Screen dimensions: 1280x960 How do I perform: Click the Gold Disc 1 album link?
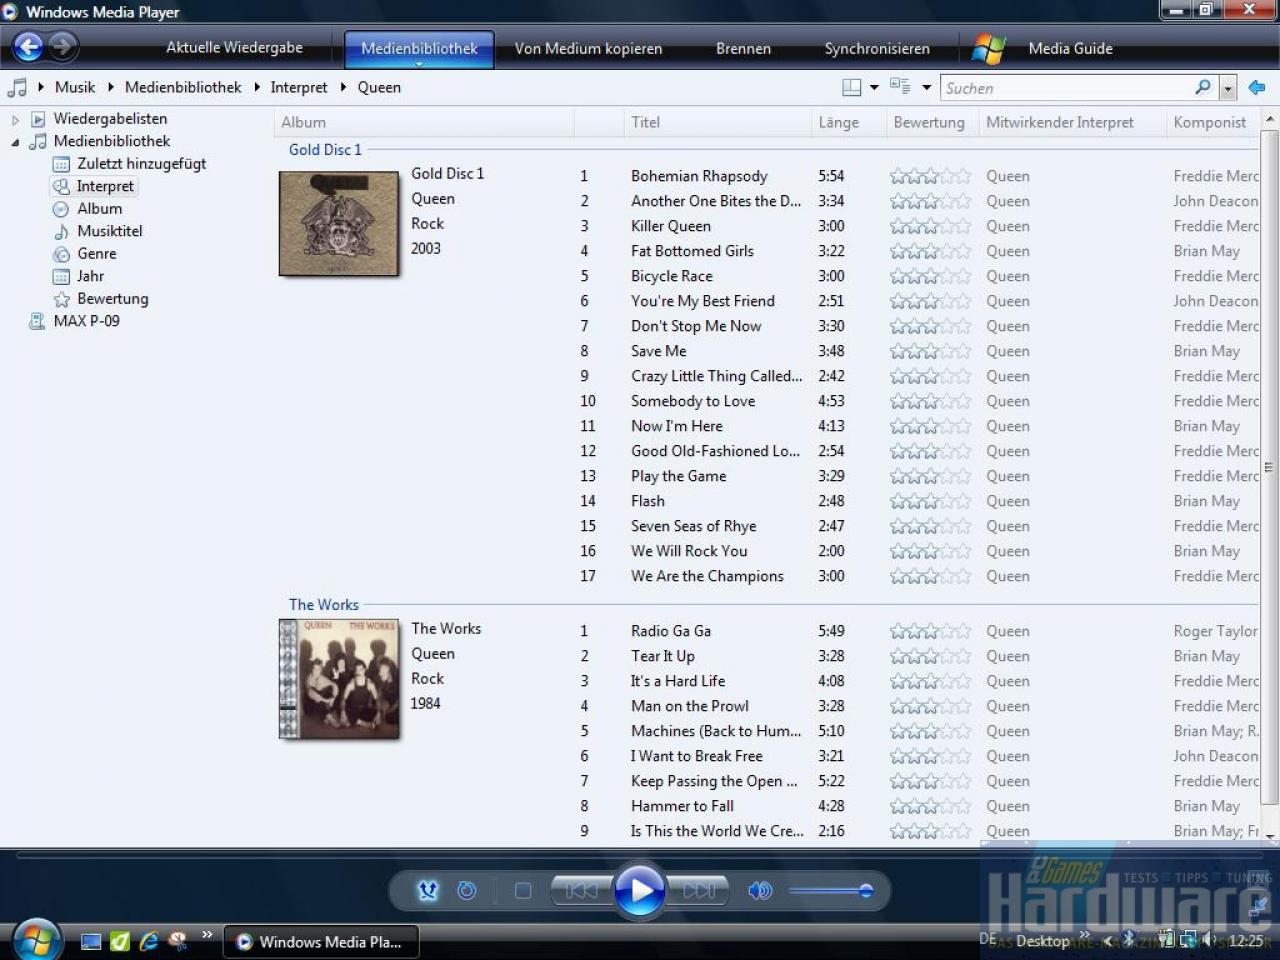click(325, 150)
